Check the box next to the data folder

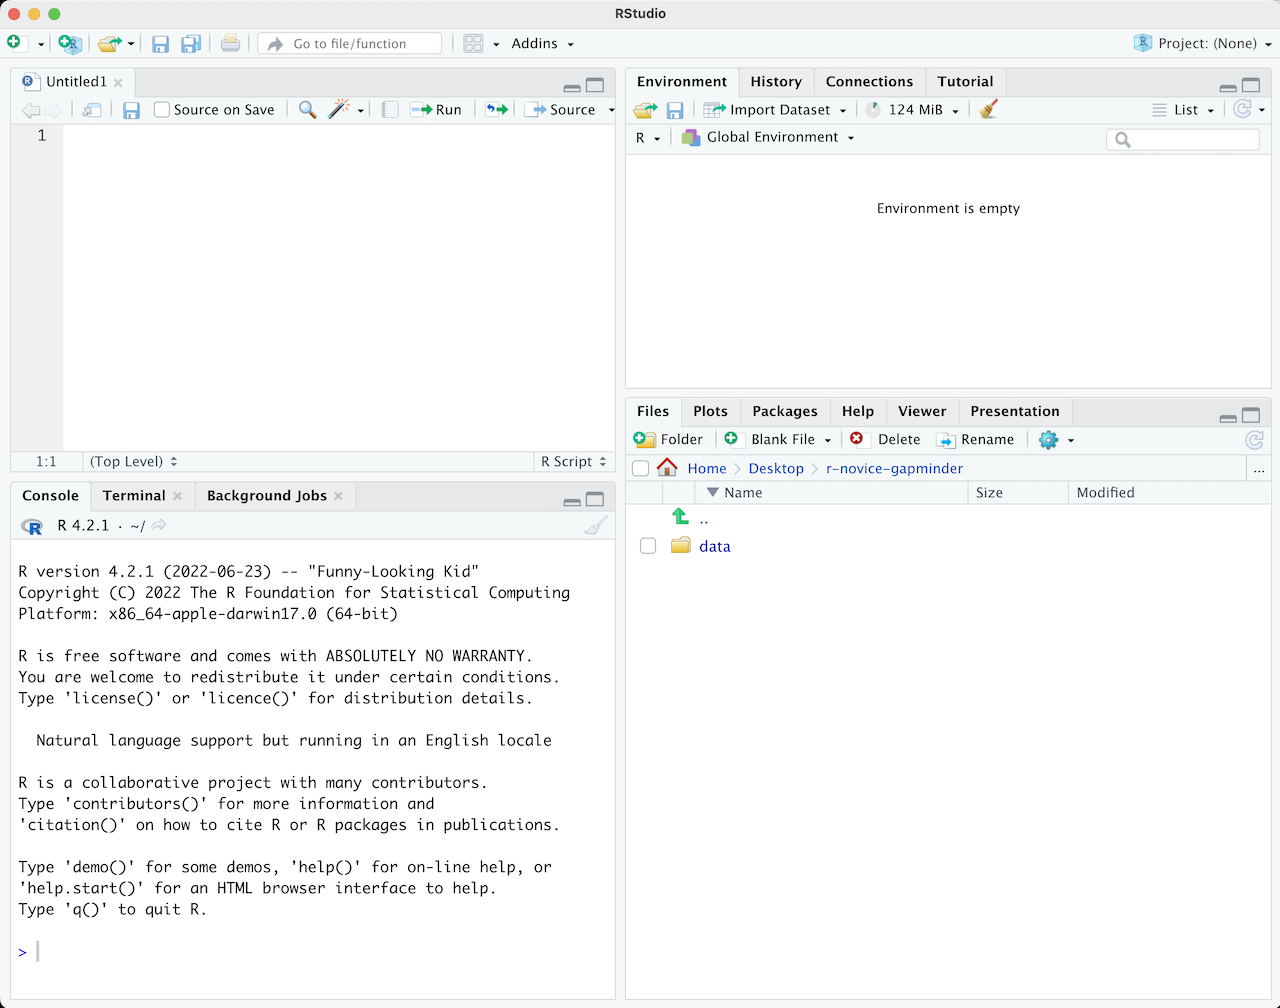click(648, 546)
